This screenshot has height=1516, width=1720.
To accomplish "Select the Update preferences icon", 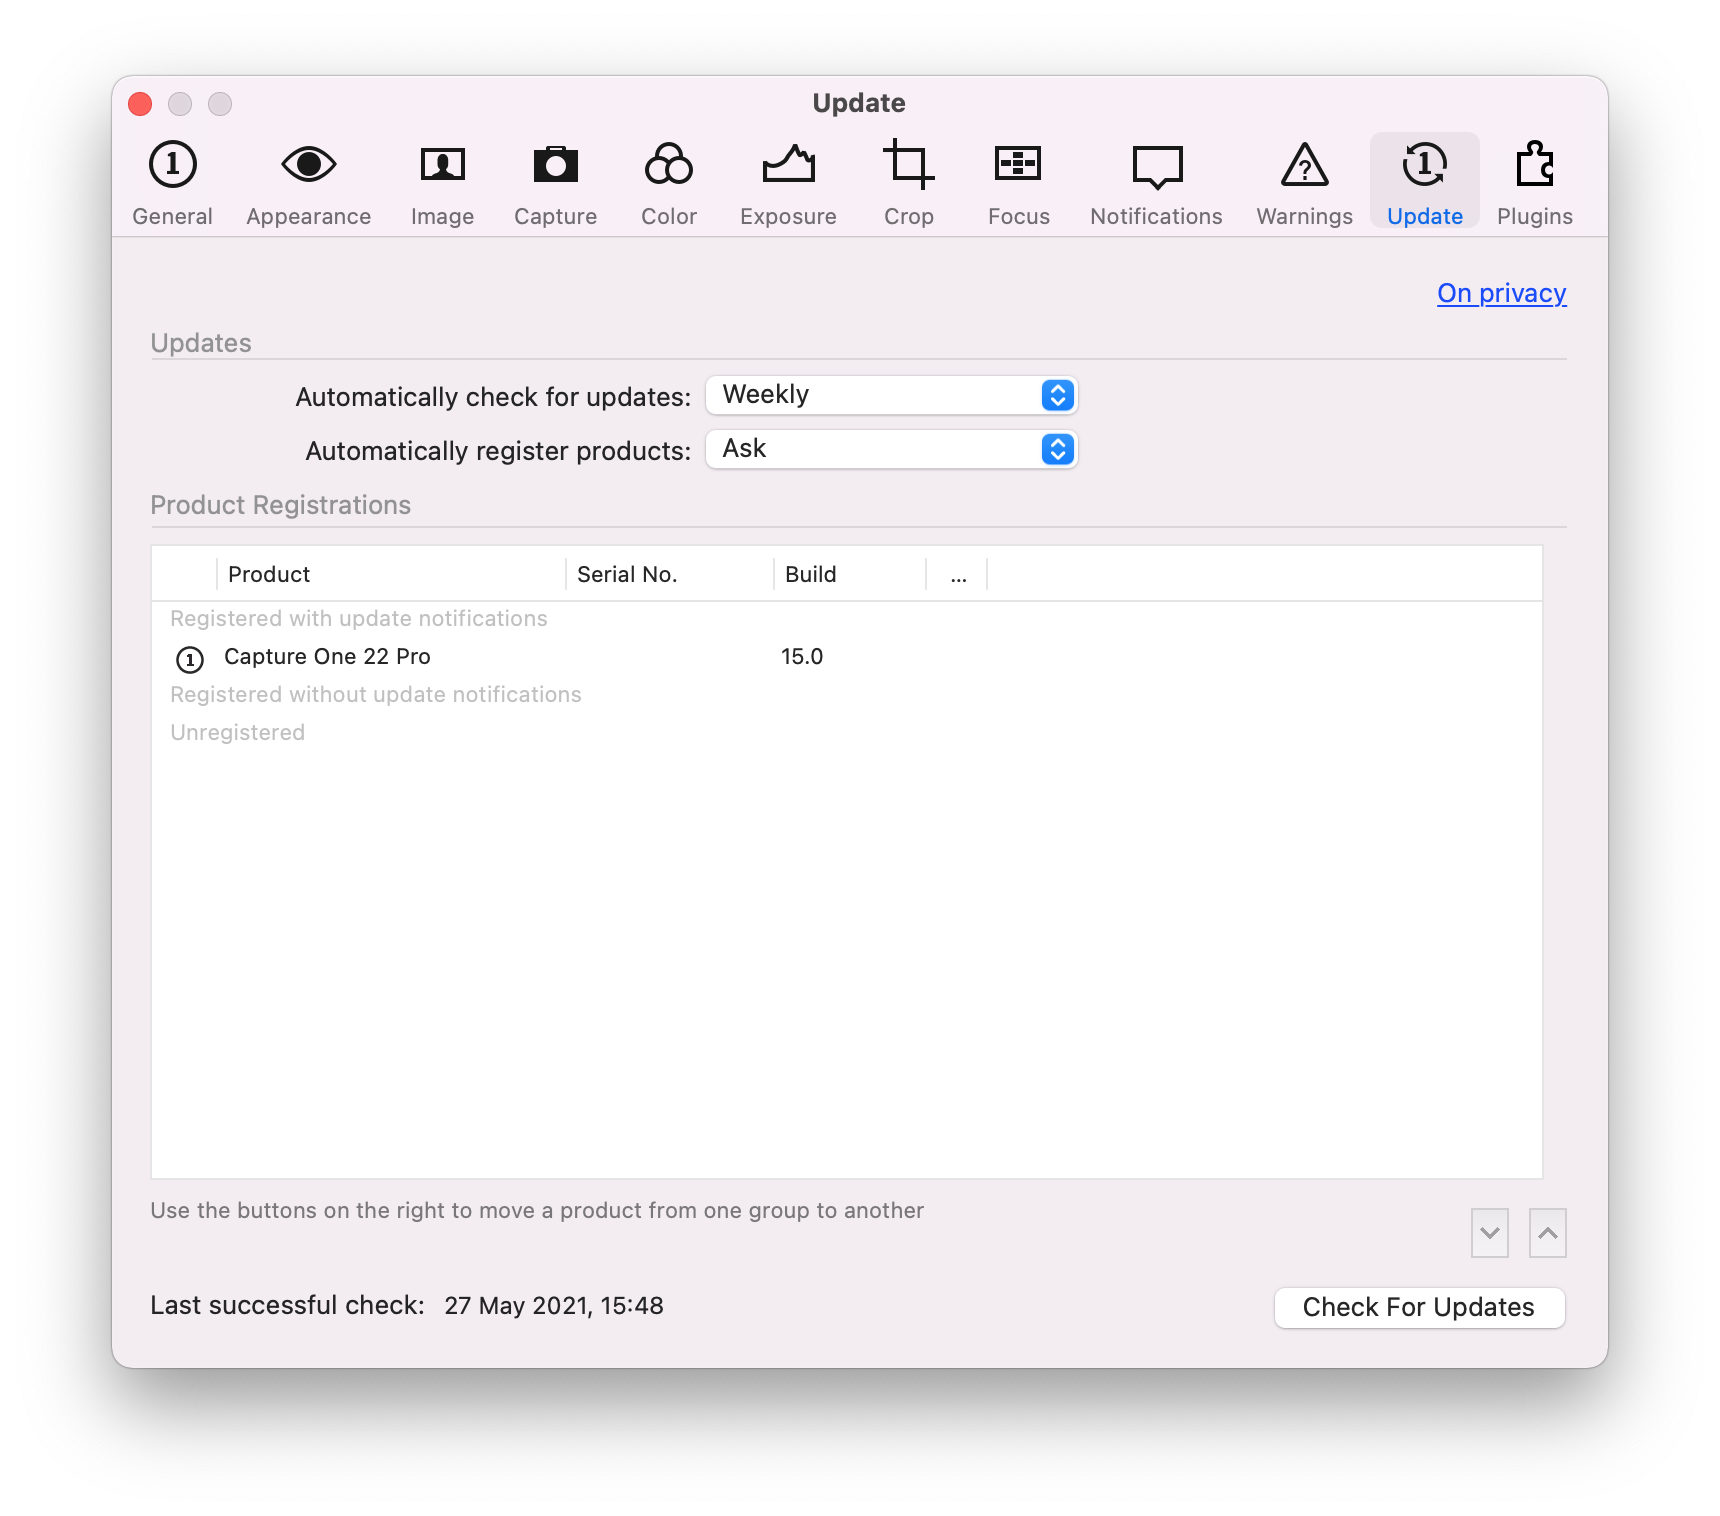I will pyautogui.click(x=1425, y=165).
